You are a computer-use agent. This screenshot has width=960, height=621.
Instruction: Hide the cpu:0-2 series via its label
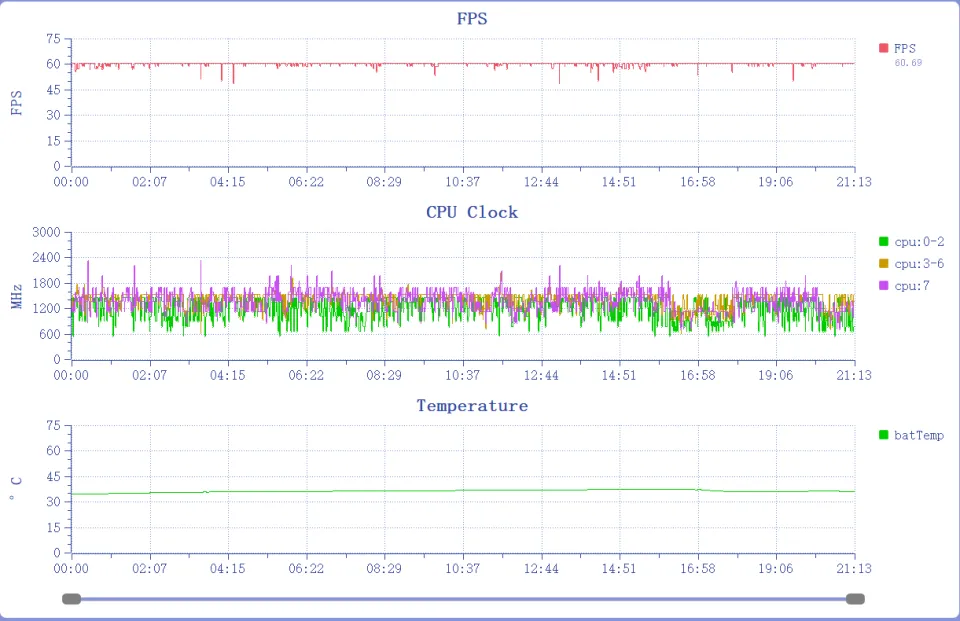pyautogui.click(x=919, y=241)
